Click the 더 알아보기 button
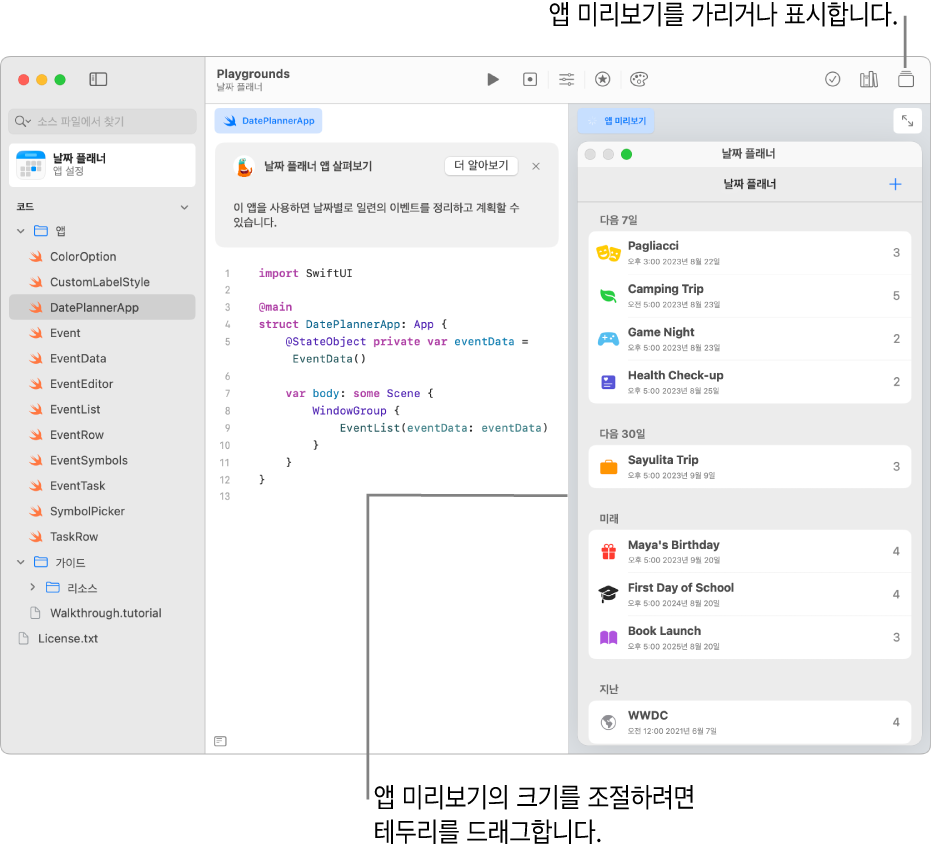931x854 pixels. tap(482, 166)
